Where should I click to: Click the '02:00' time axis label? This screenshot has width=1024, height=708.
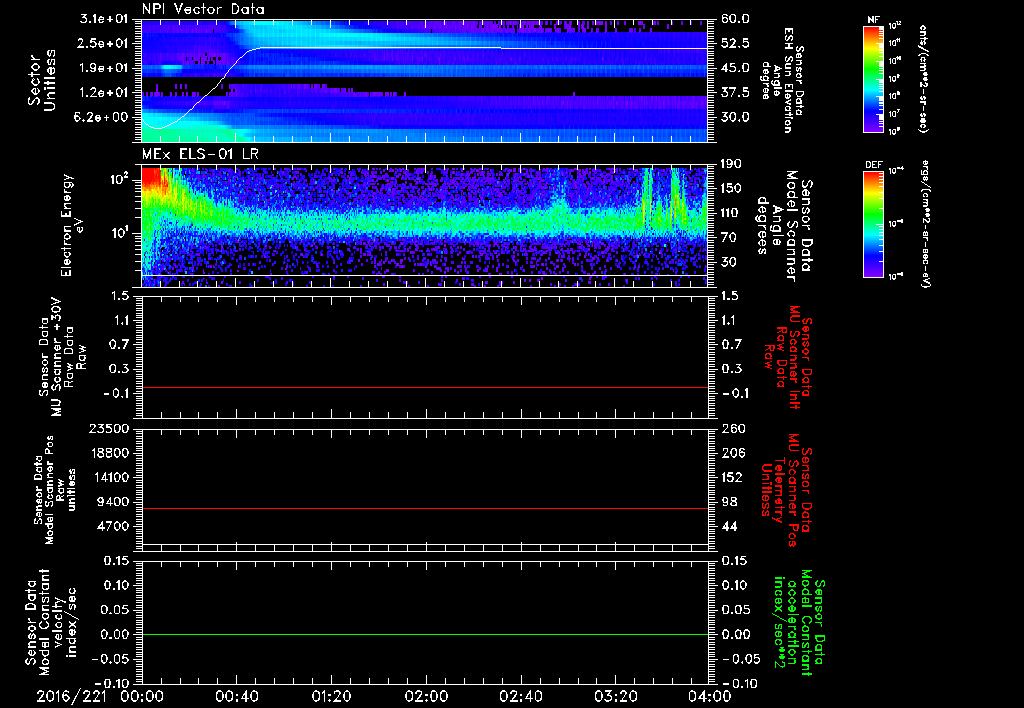(x=426, y=696)
